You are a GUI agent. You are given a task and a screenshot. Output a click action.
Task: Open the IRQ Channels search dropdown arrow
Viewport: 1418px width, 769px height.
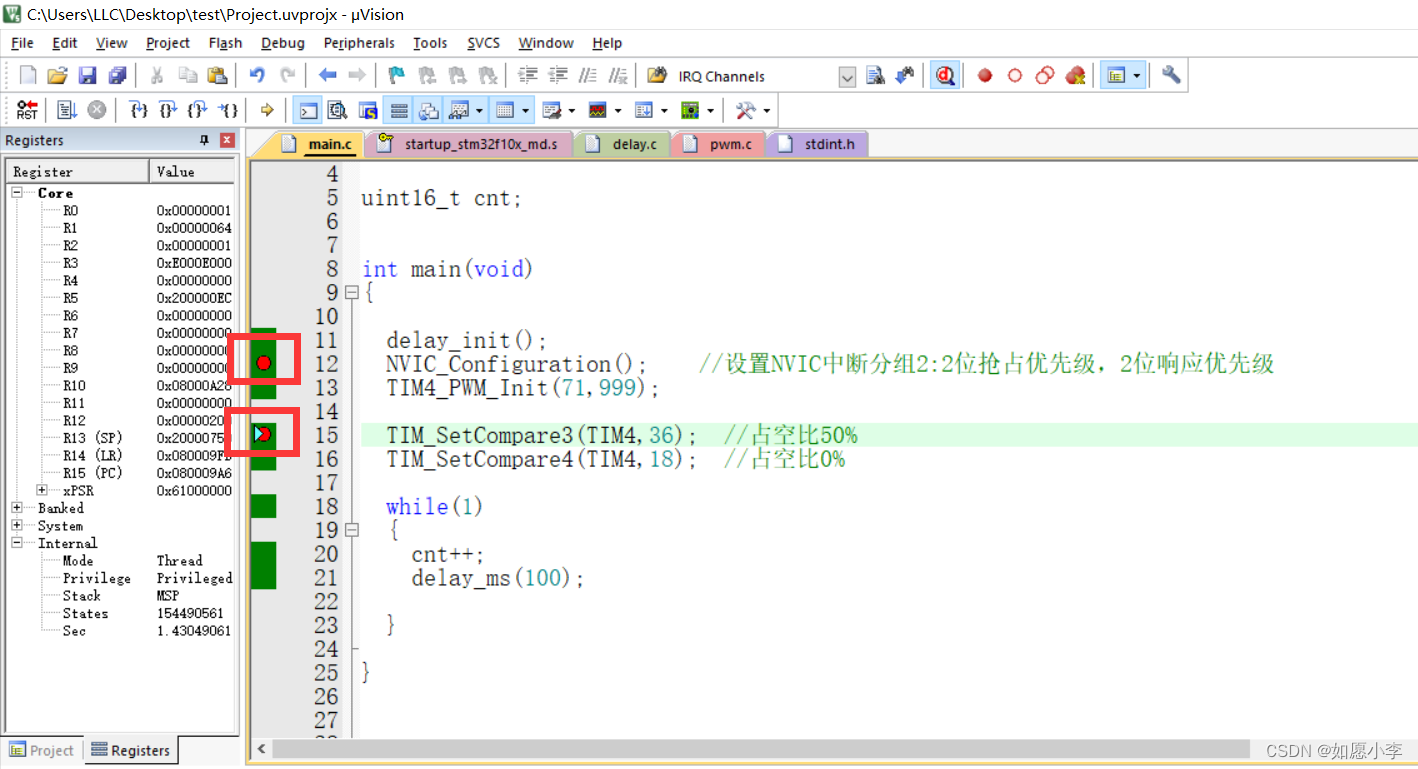847,76
